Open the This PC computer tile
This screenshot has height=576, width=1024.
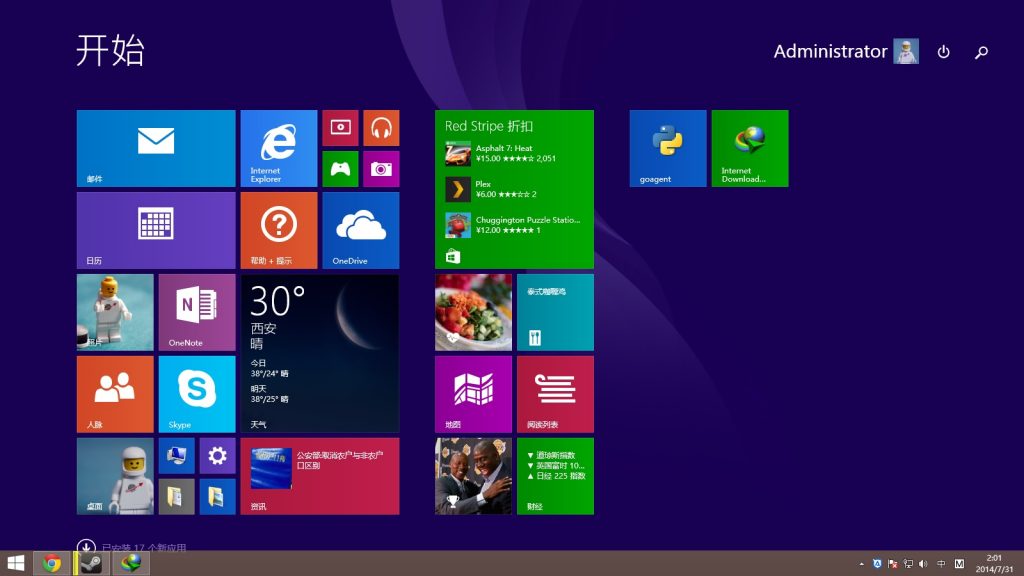coord(176,456)
